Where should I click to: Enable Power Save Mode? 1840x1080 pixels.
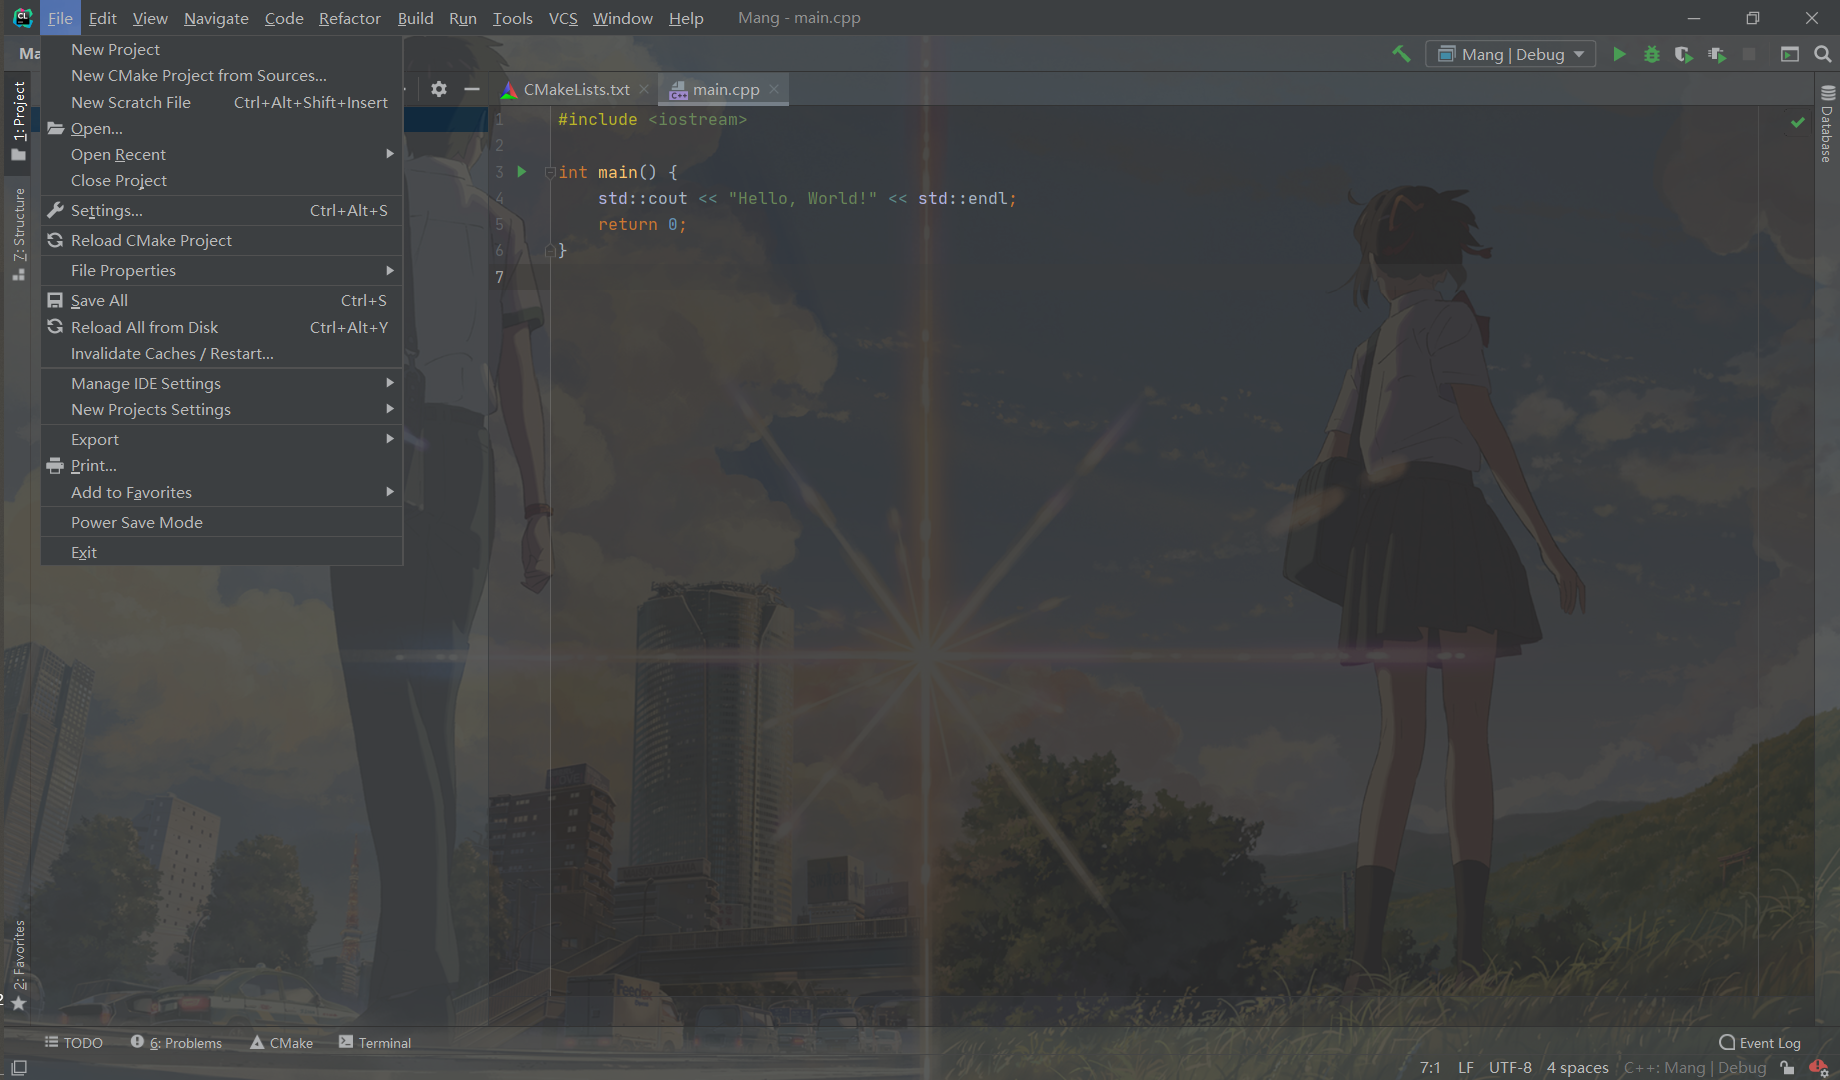[136, 521]
